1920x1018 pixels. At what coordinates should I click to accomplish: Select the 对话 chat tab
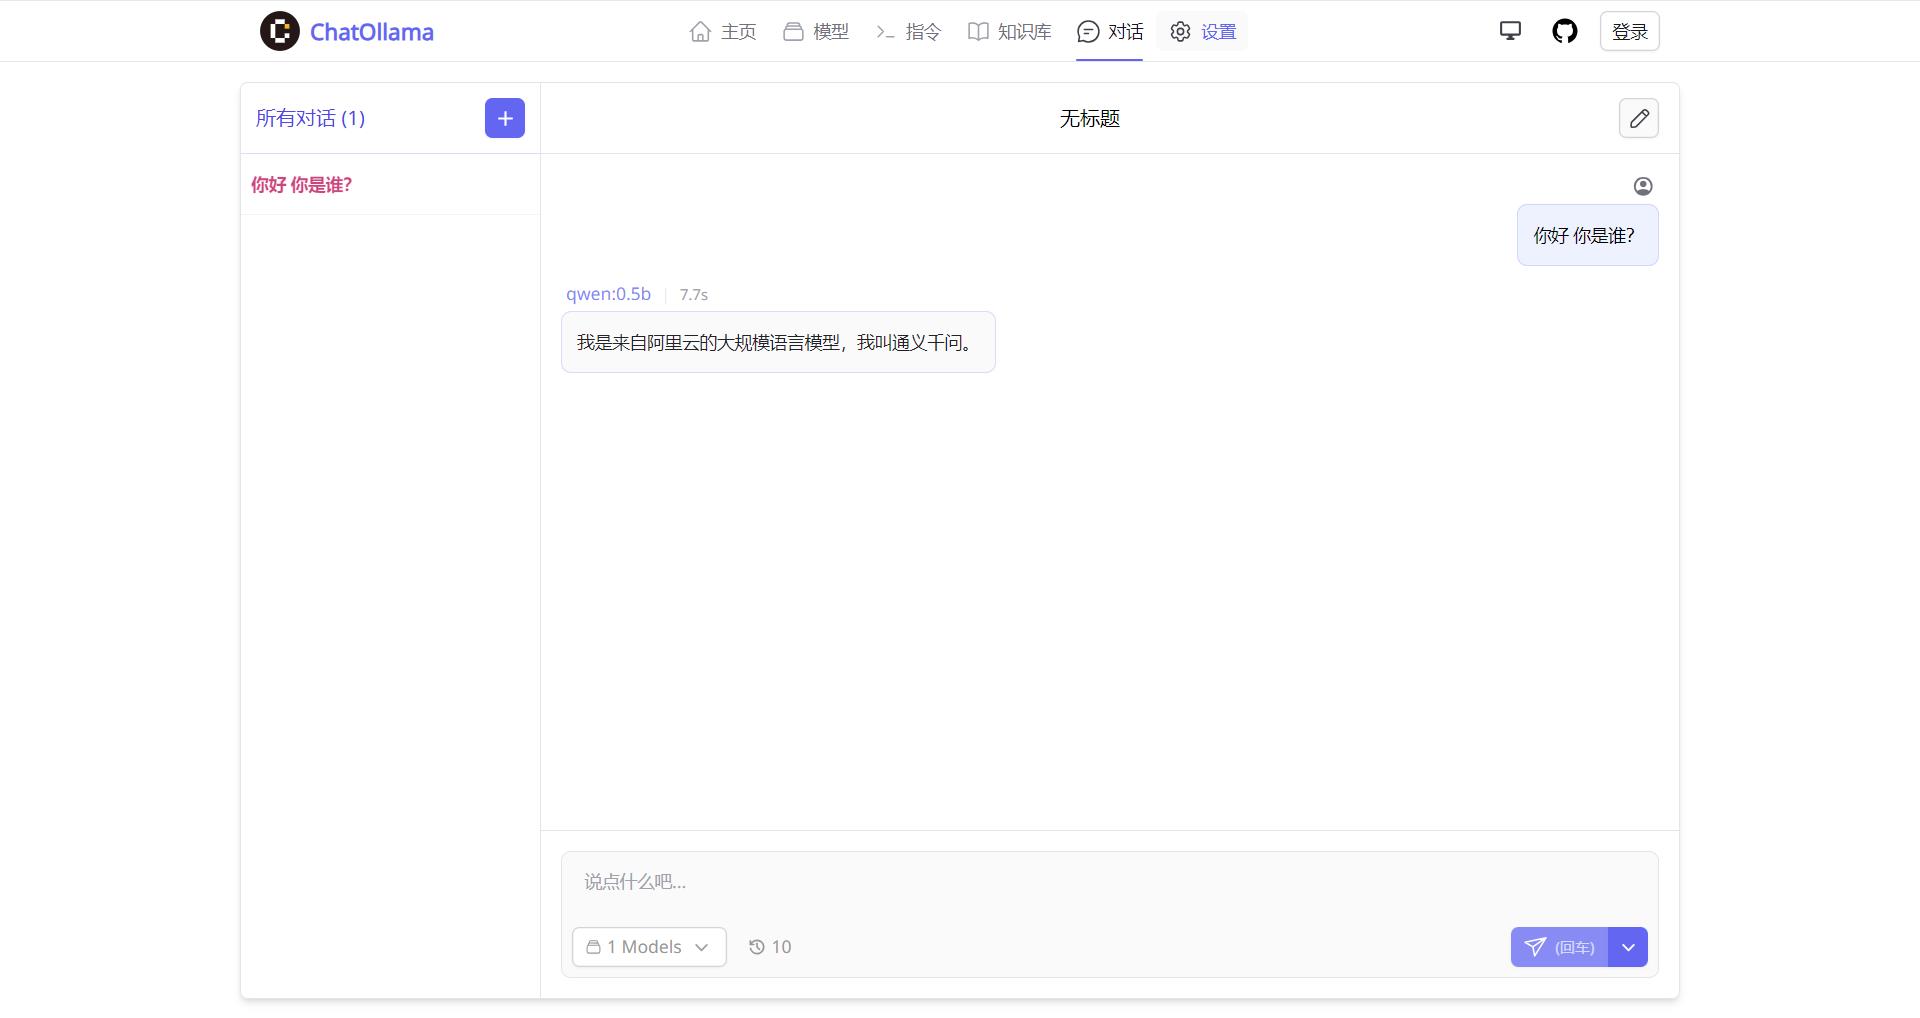(x=1110, y=32)
